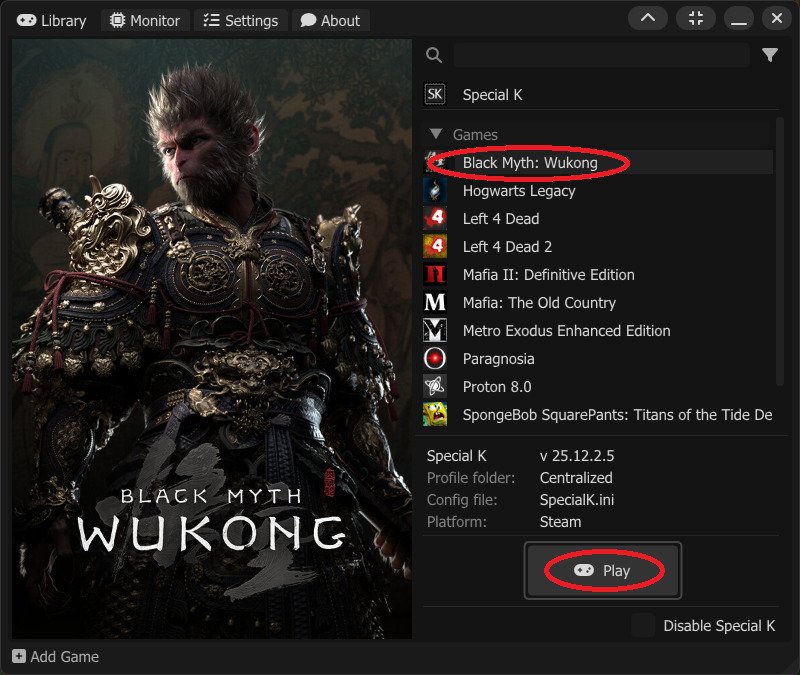Click the Steam platform value

pyautogui.click(x=560, y=522)
